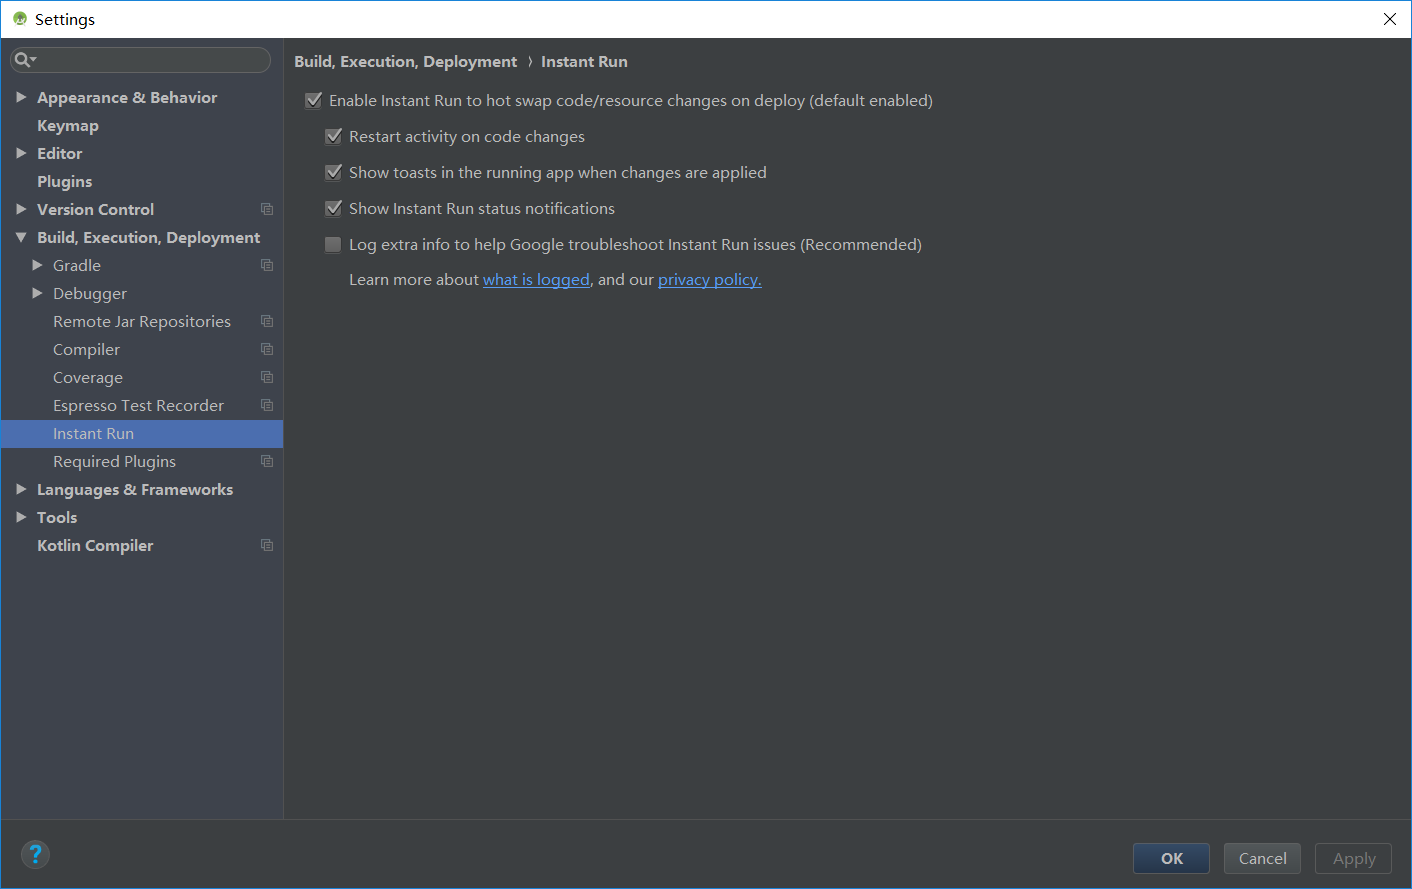The width and height of the screenshot is (1412, 889).
Task: Select Keymap in the settings tree
Action: [x=68, y=125]
